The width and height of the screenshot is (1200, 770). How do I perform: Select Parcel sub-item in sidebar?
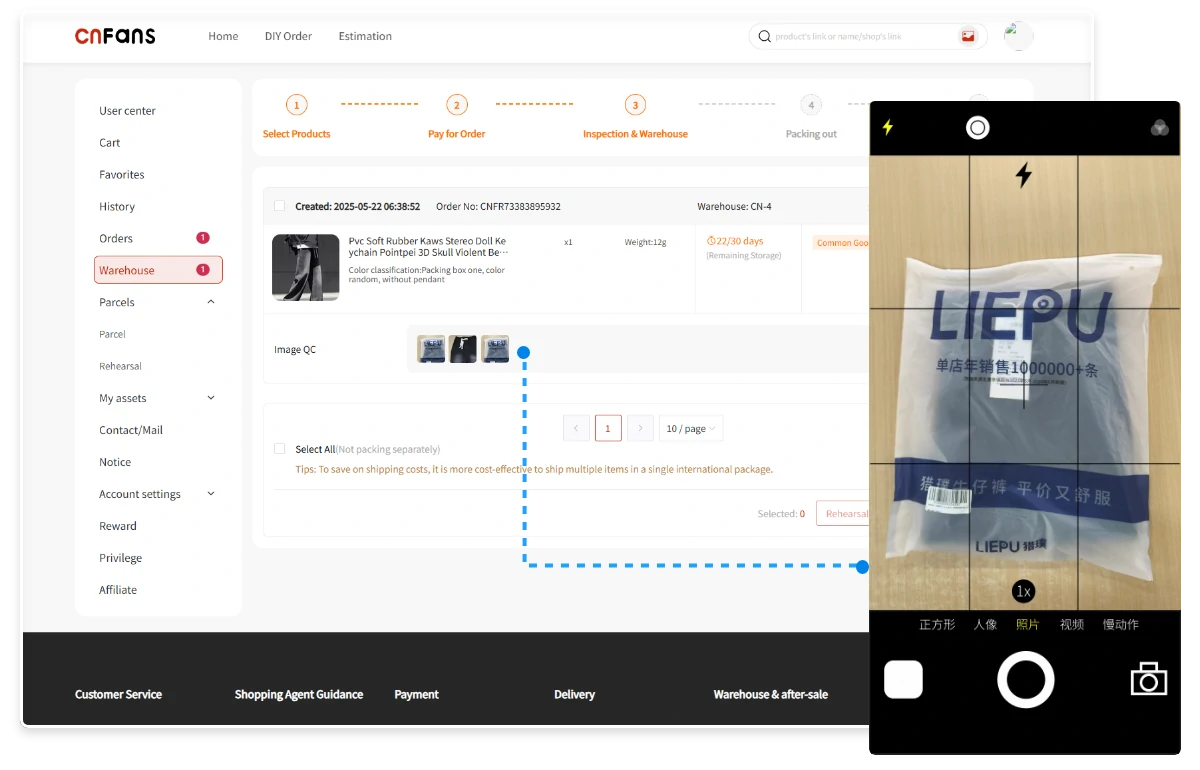click(x=112, y=334)
